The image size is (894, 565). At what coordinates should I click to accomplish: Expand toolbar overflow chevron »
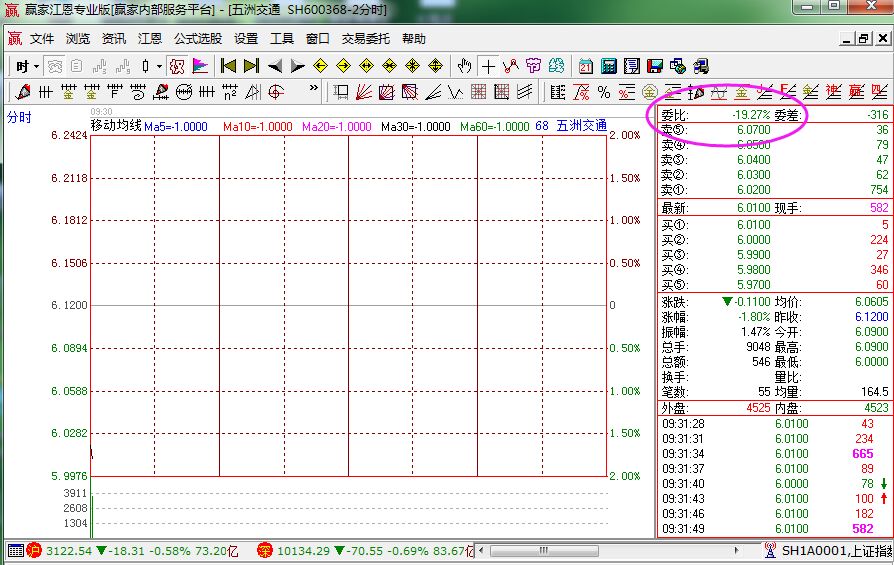point(314,91)
